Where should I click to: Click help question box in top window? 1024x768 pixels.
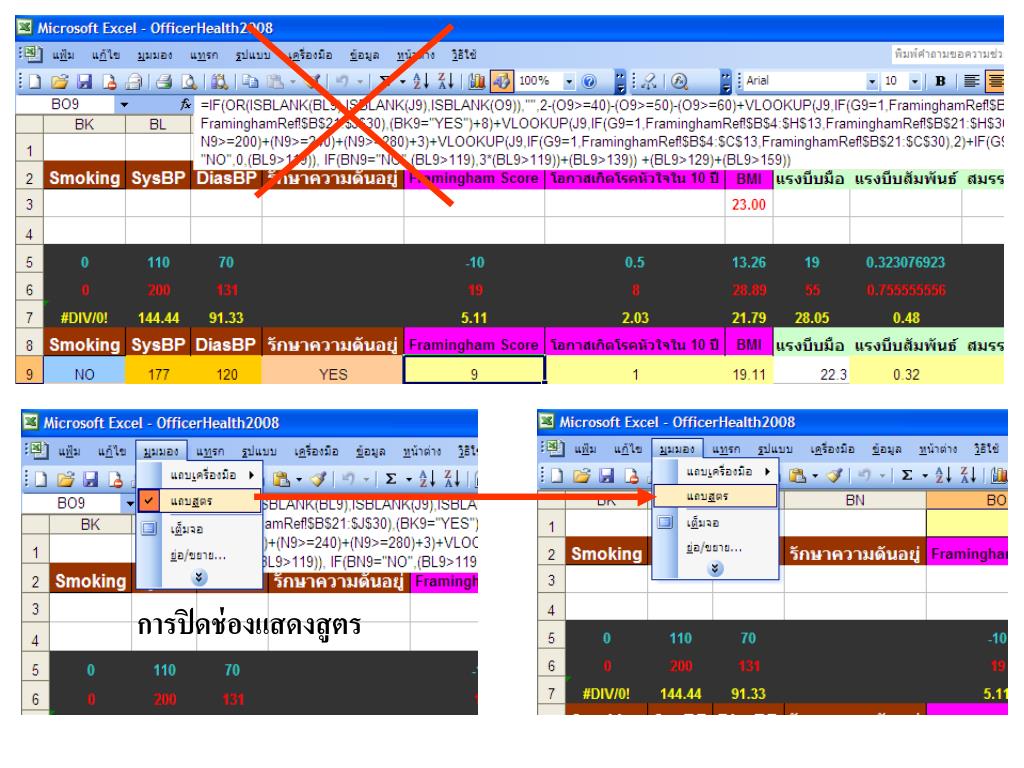948,54
